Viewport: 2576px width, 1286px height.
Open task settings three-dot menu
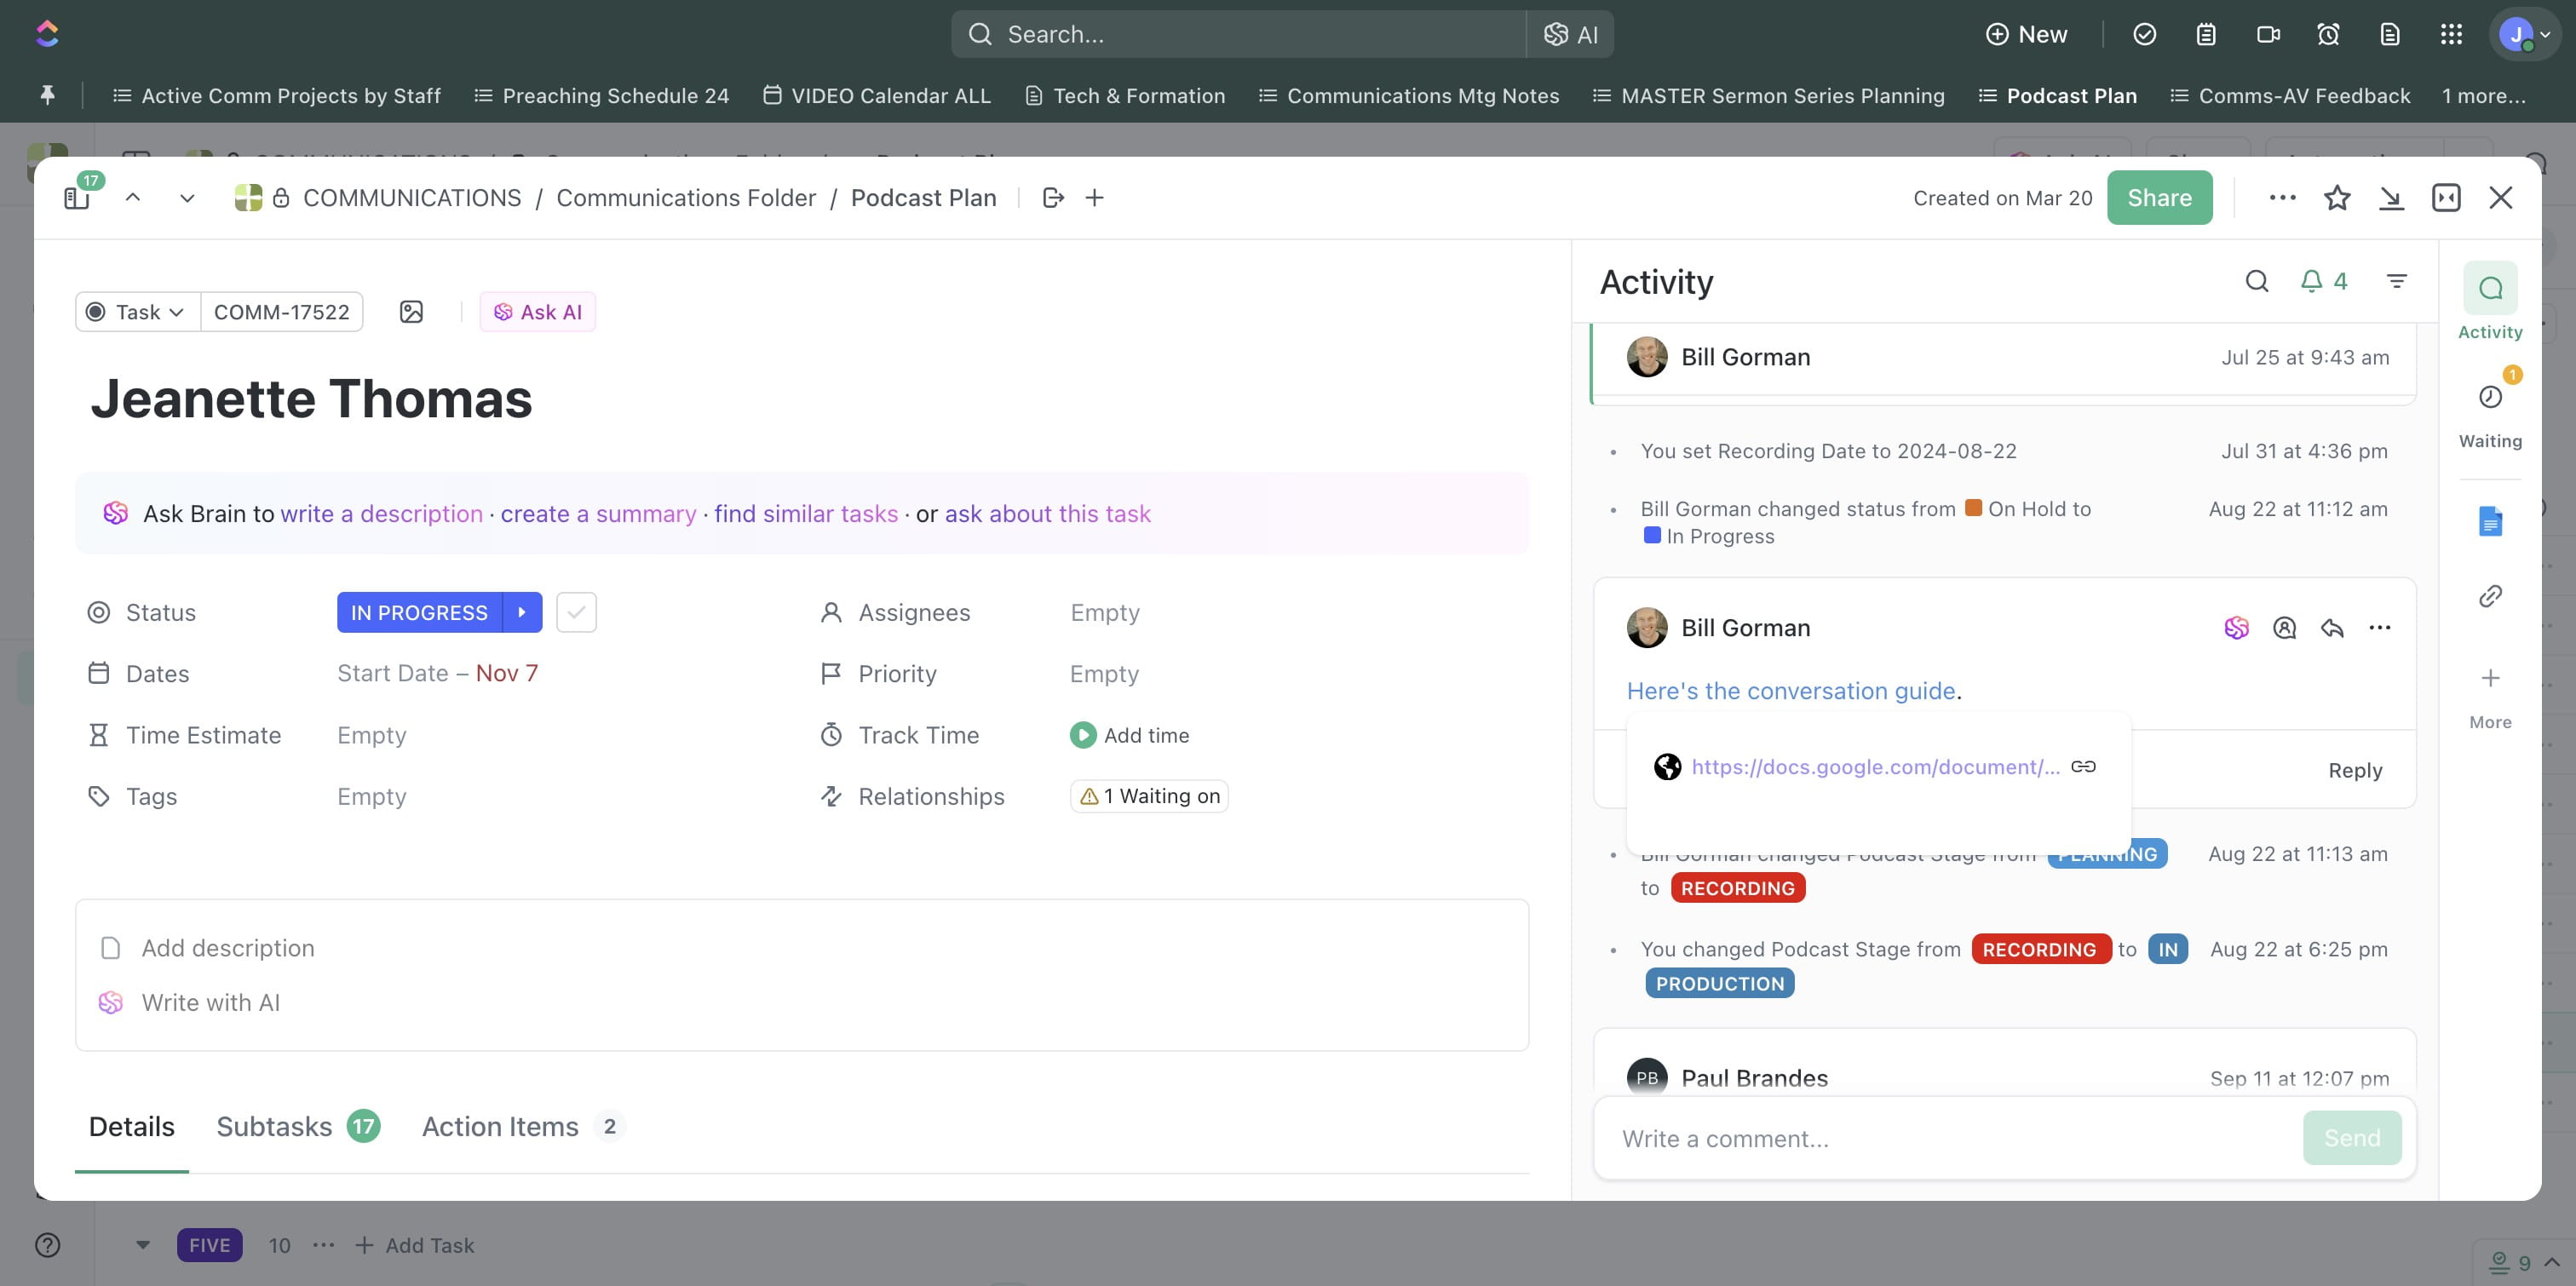click(2283, 198)
